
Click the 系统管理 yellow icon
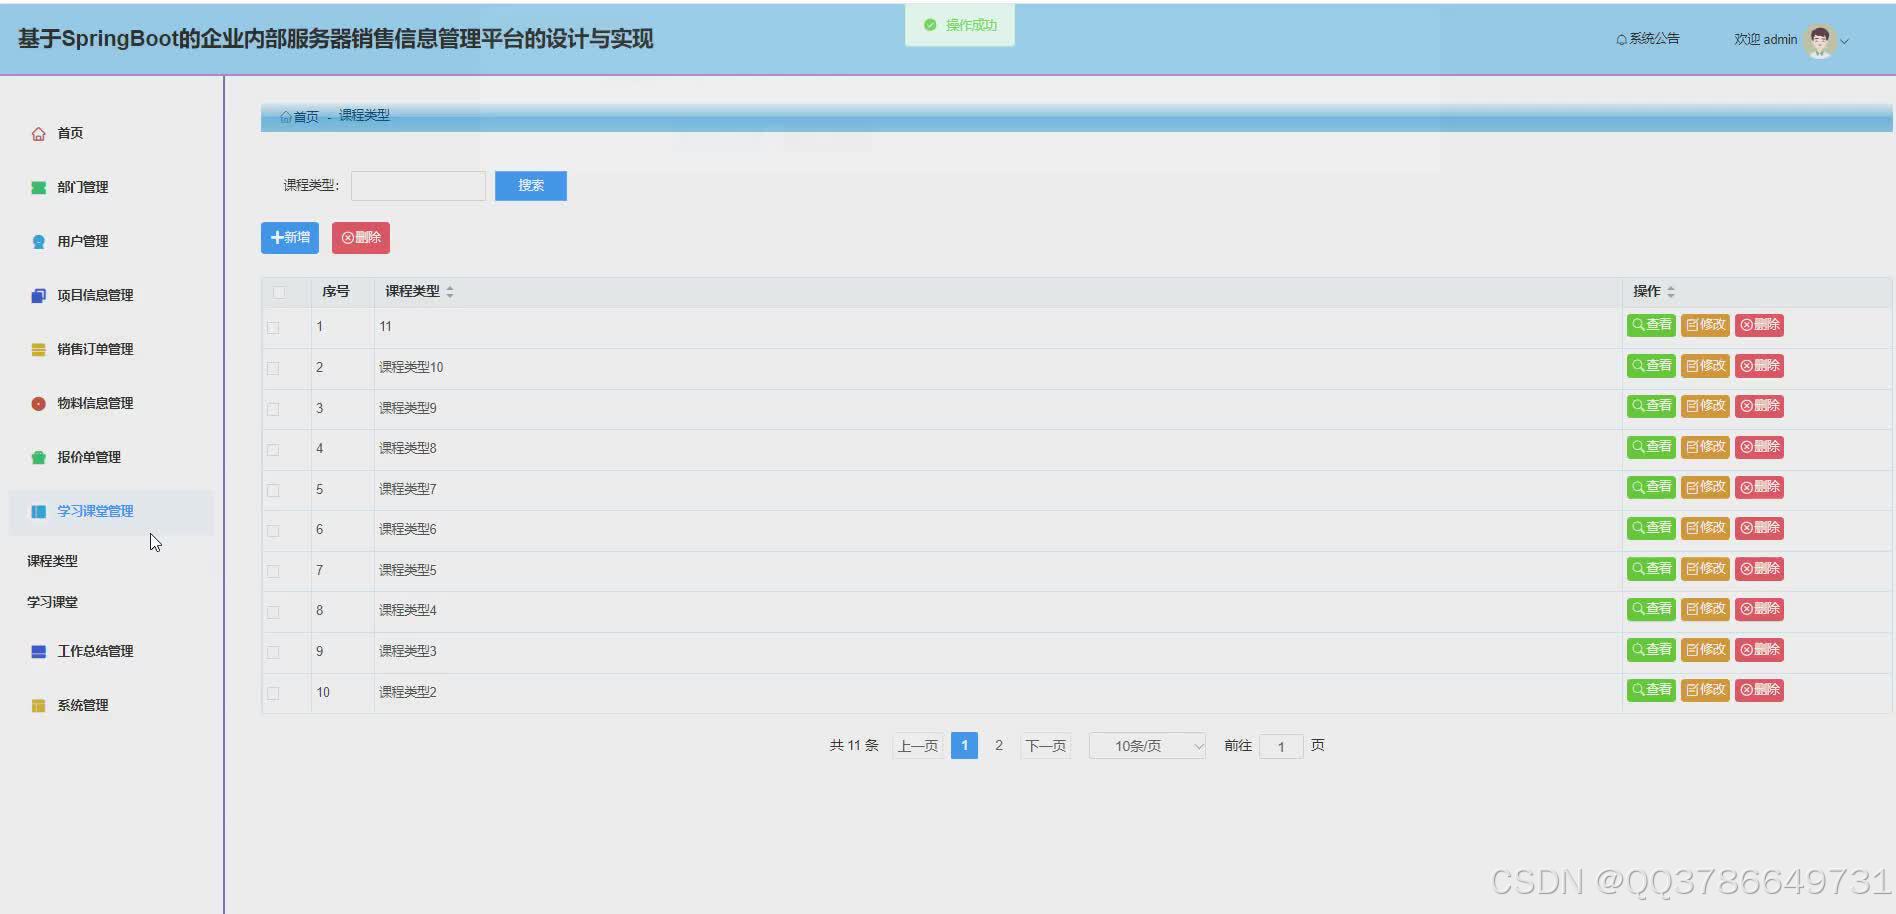pyautogui.click(x=38, y=706)
